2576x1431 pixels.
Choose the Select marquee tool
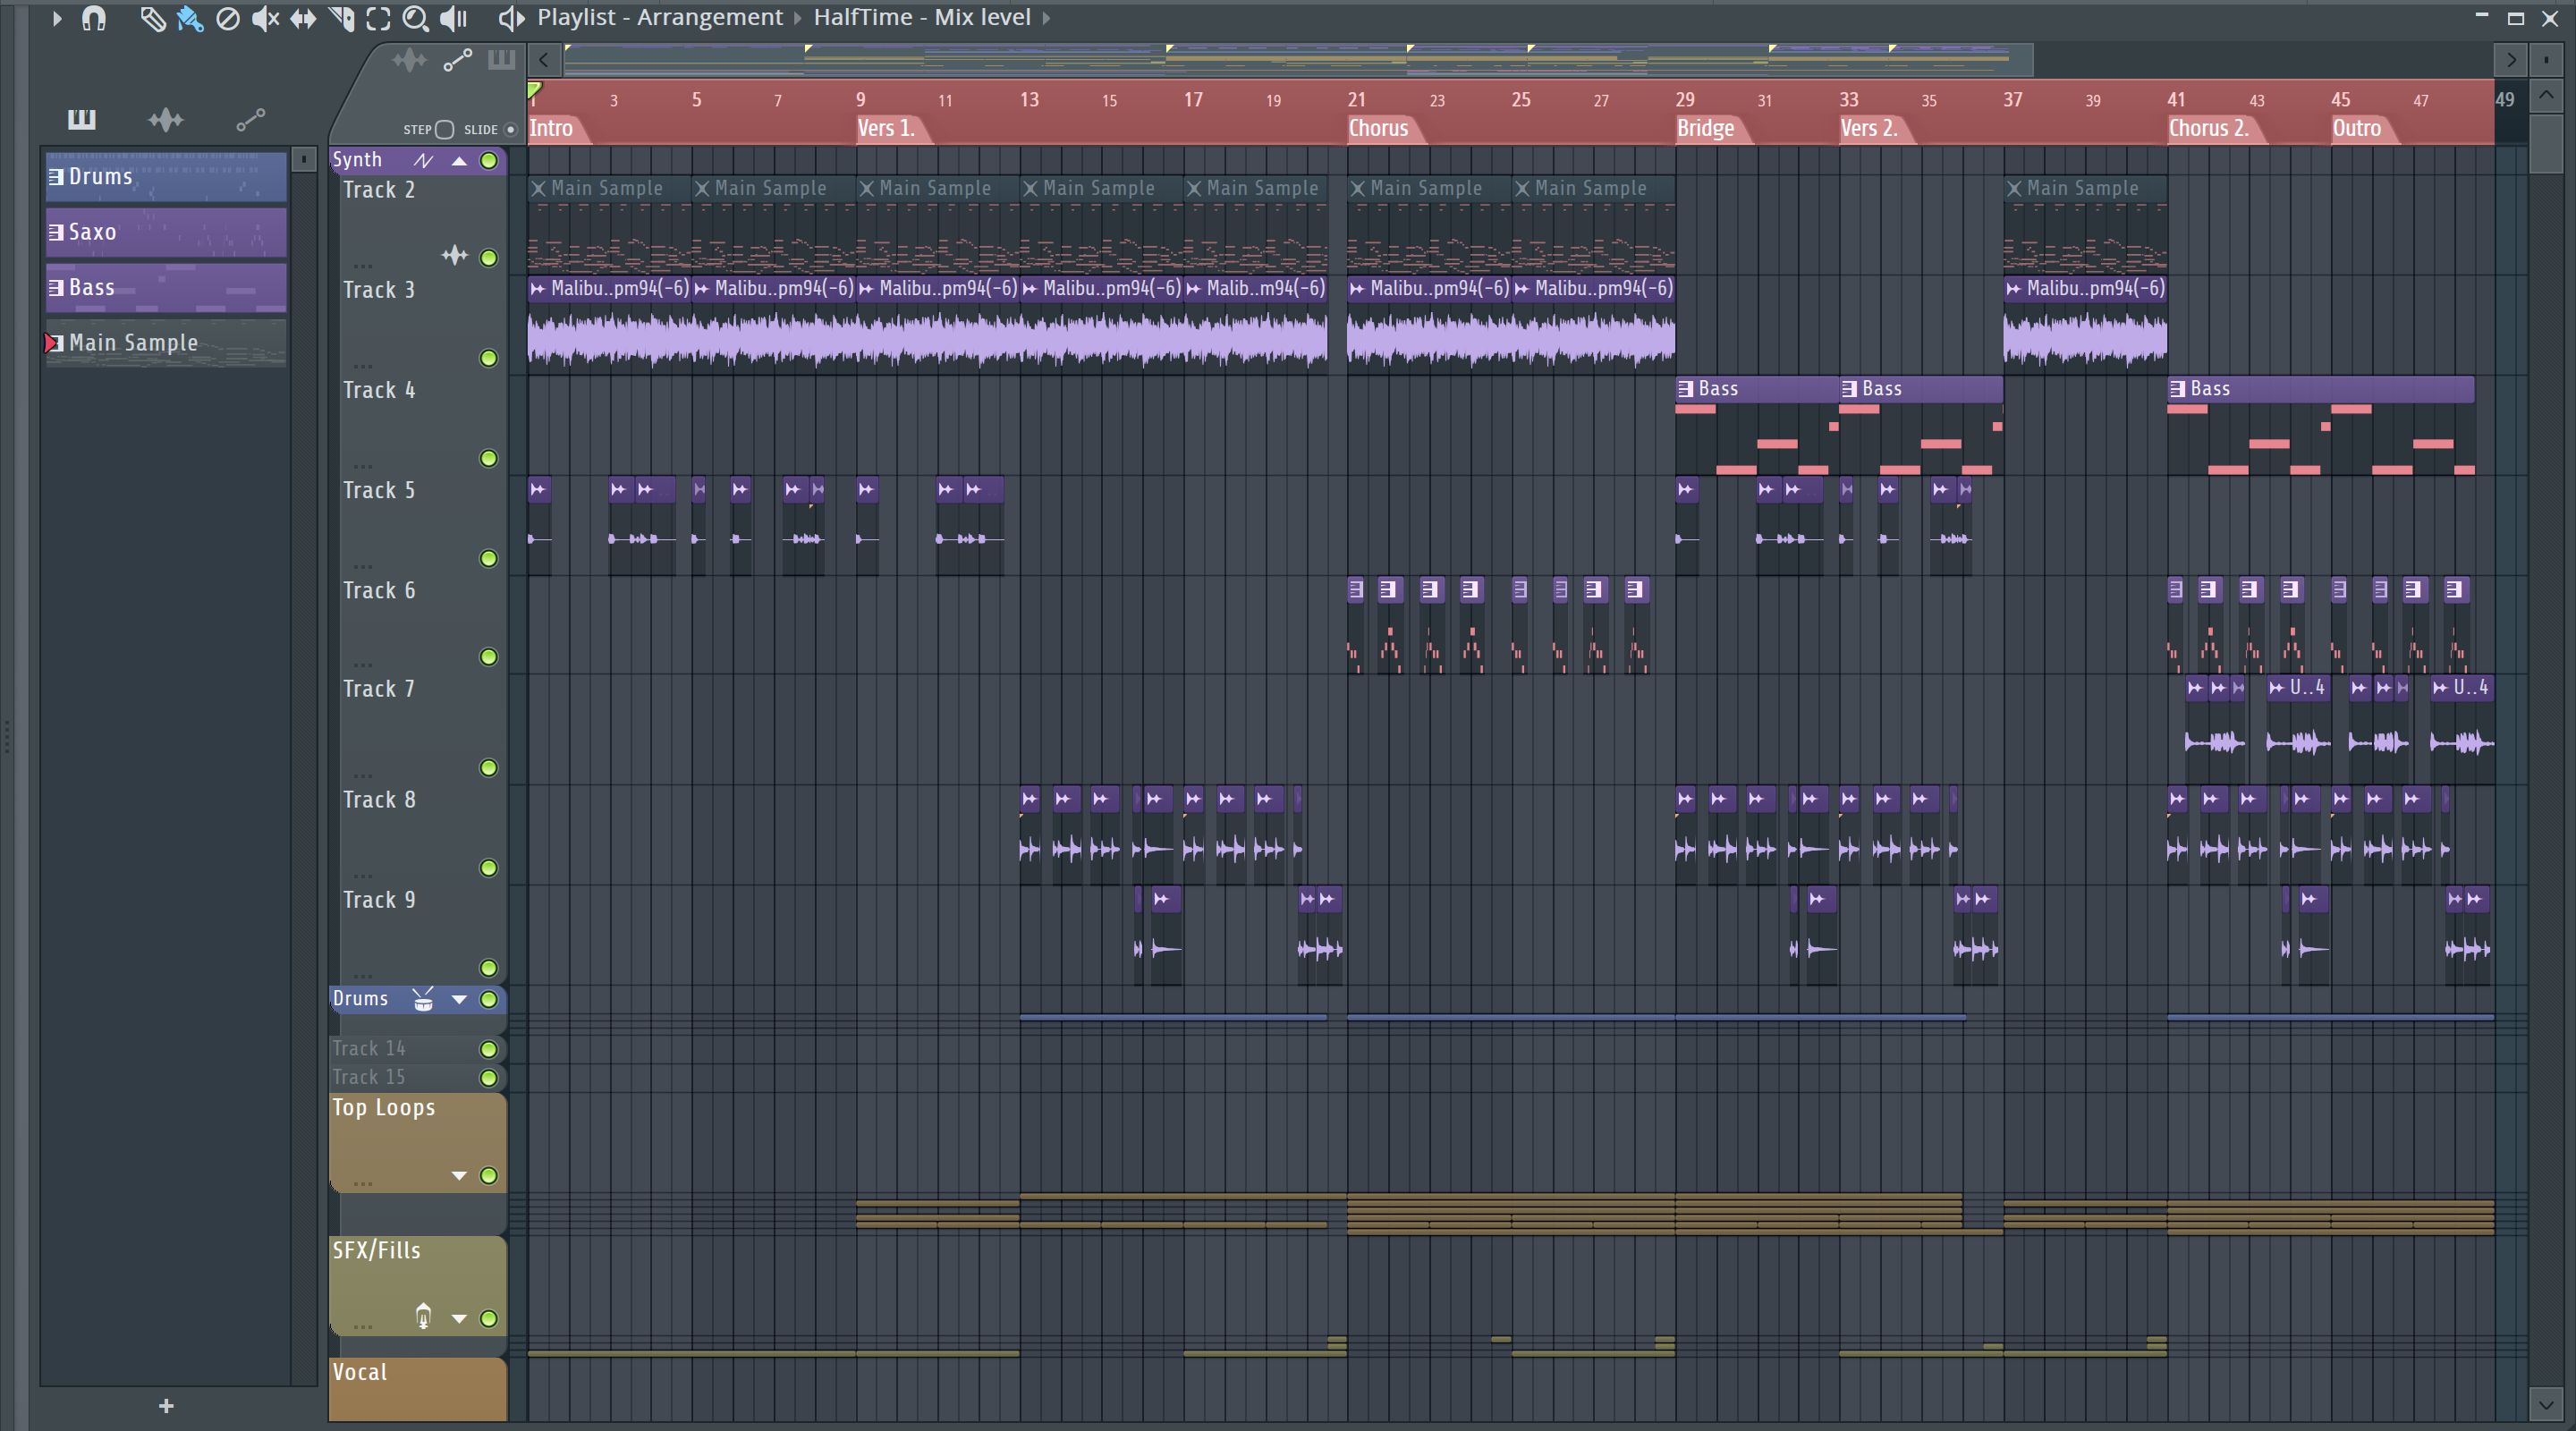pos(378,18)
